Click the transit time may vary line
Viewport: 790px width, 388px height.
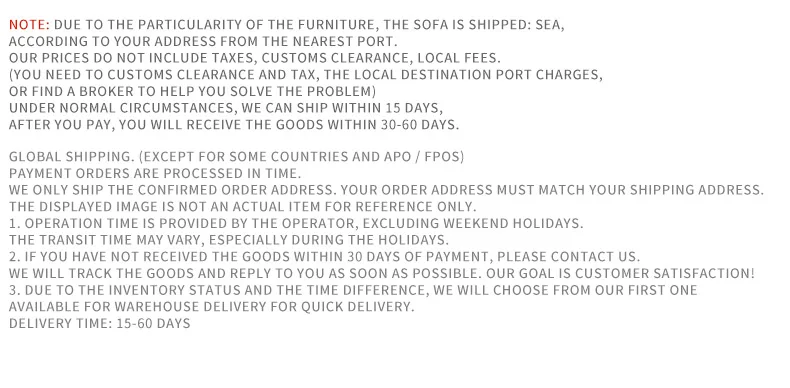[229, 240]
